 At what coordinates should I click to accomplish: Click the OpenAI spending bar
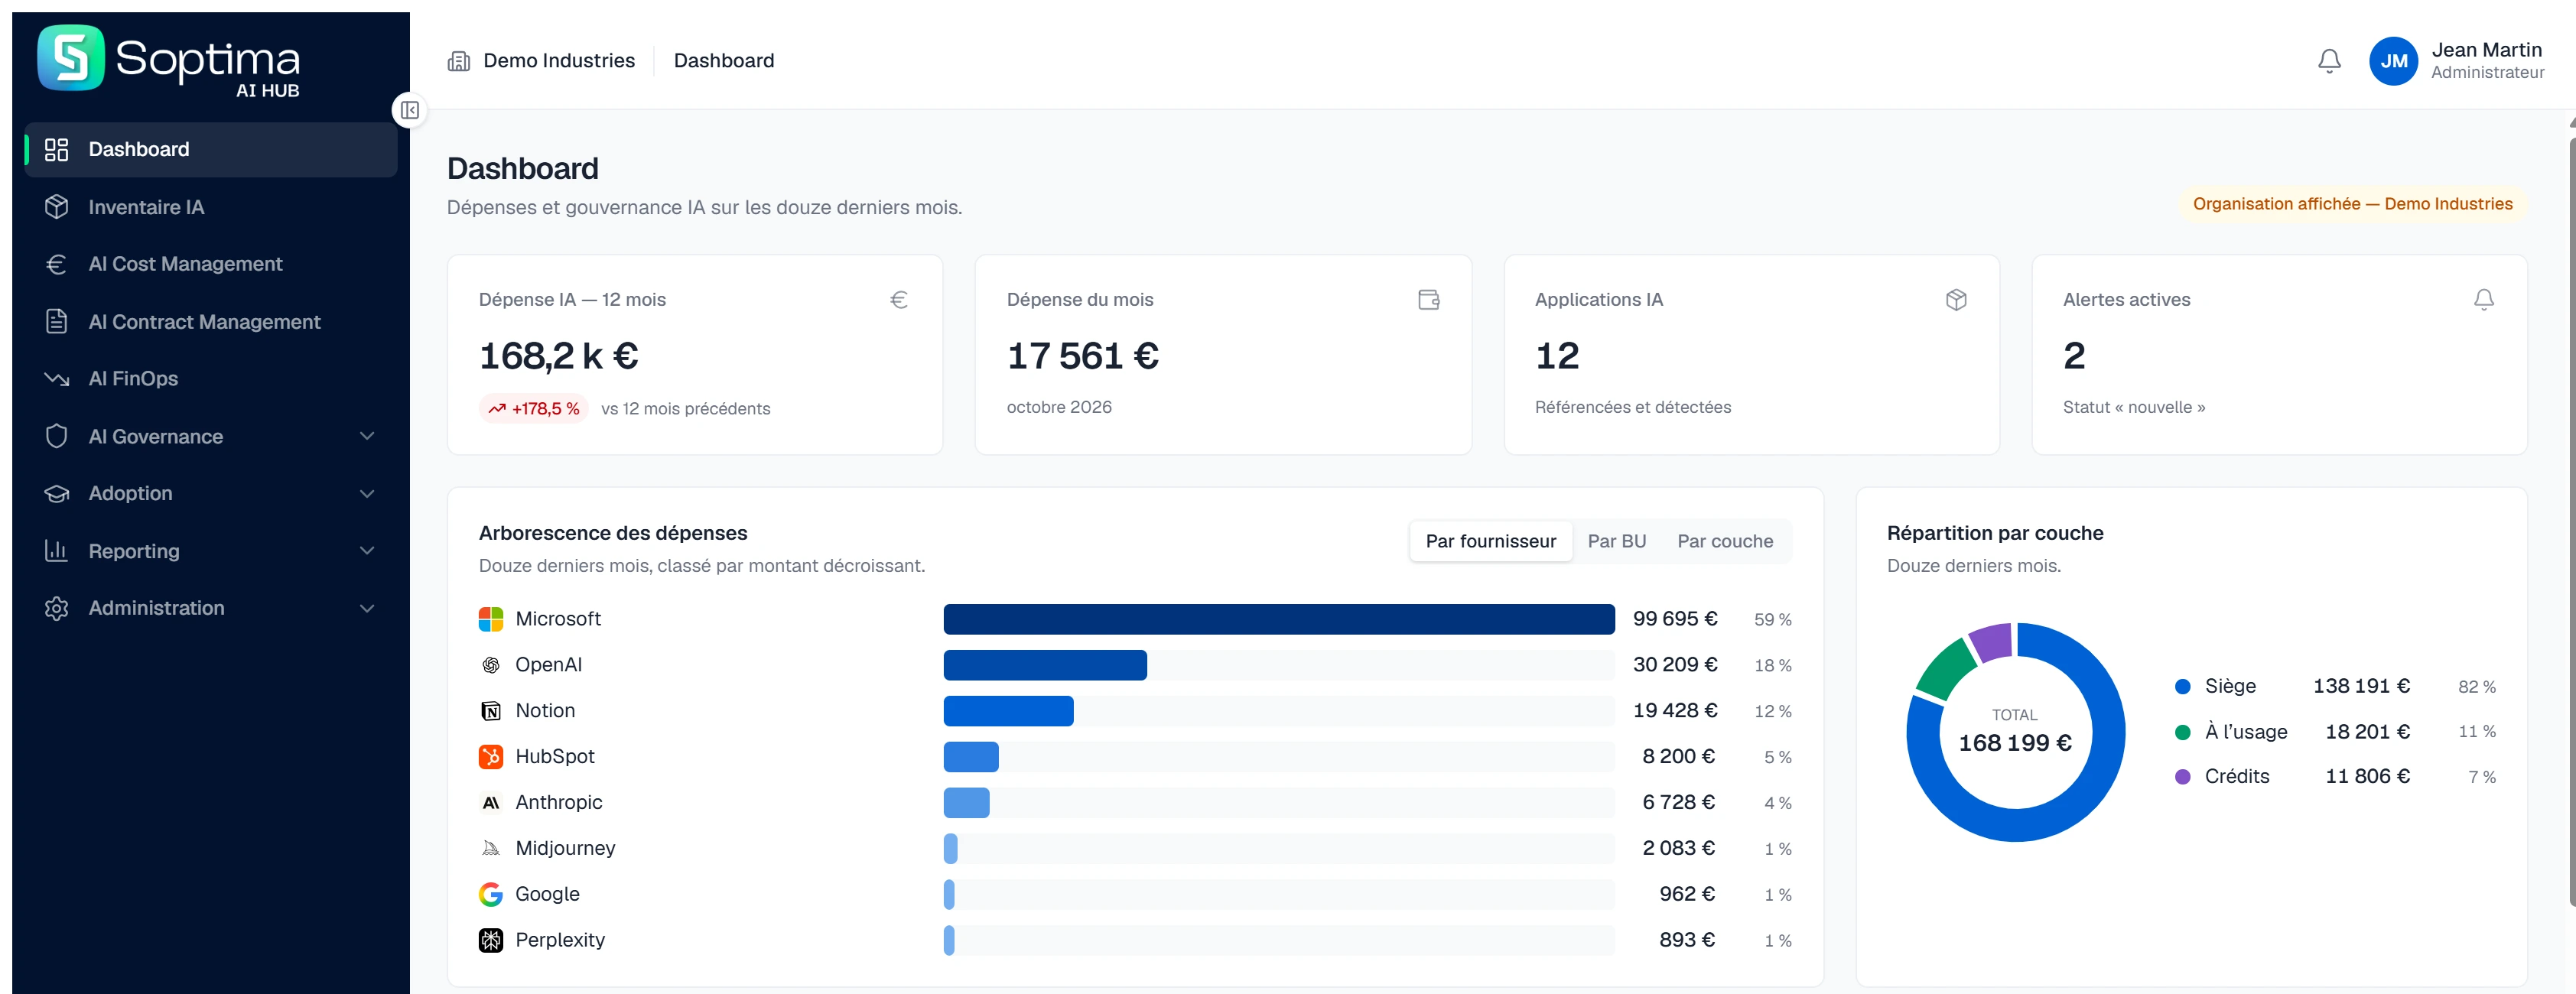tap(1045, 665)
